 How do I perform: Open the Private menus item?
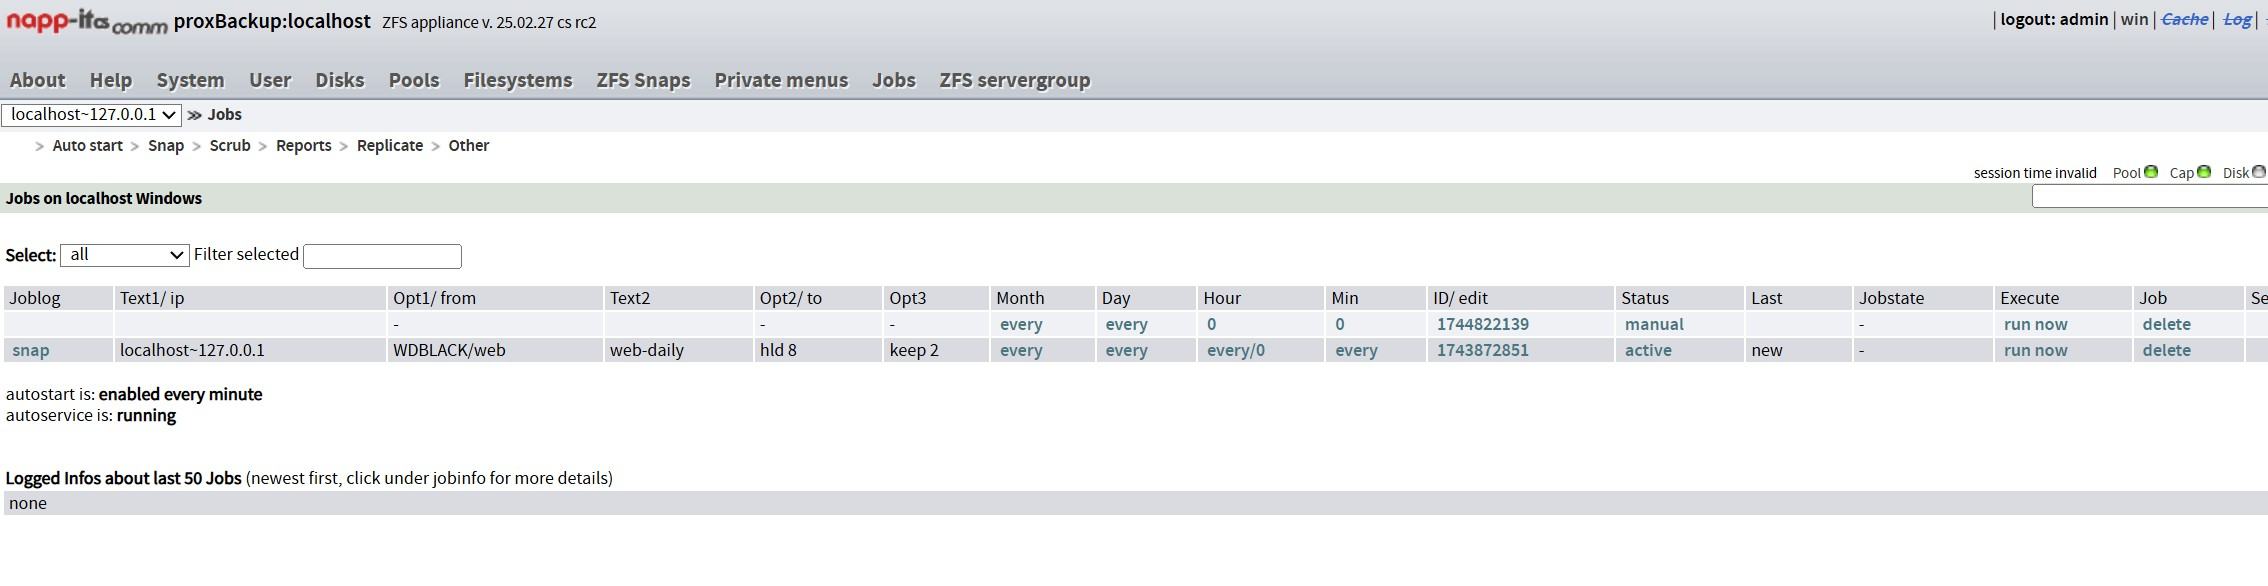click(x=781, y=80)
